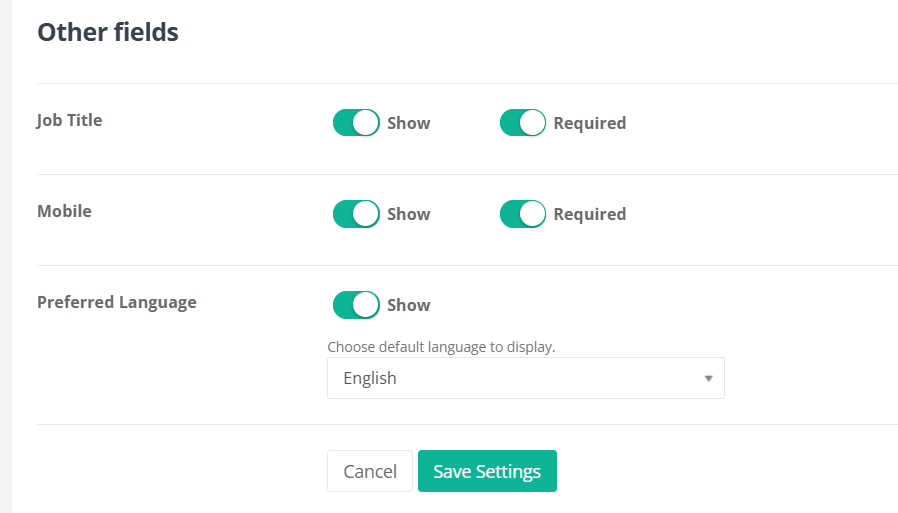The width and height of the screenshot is (898, 513).
Task: Click the Save Settings button
Action: point(487,471)
